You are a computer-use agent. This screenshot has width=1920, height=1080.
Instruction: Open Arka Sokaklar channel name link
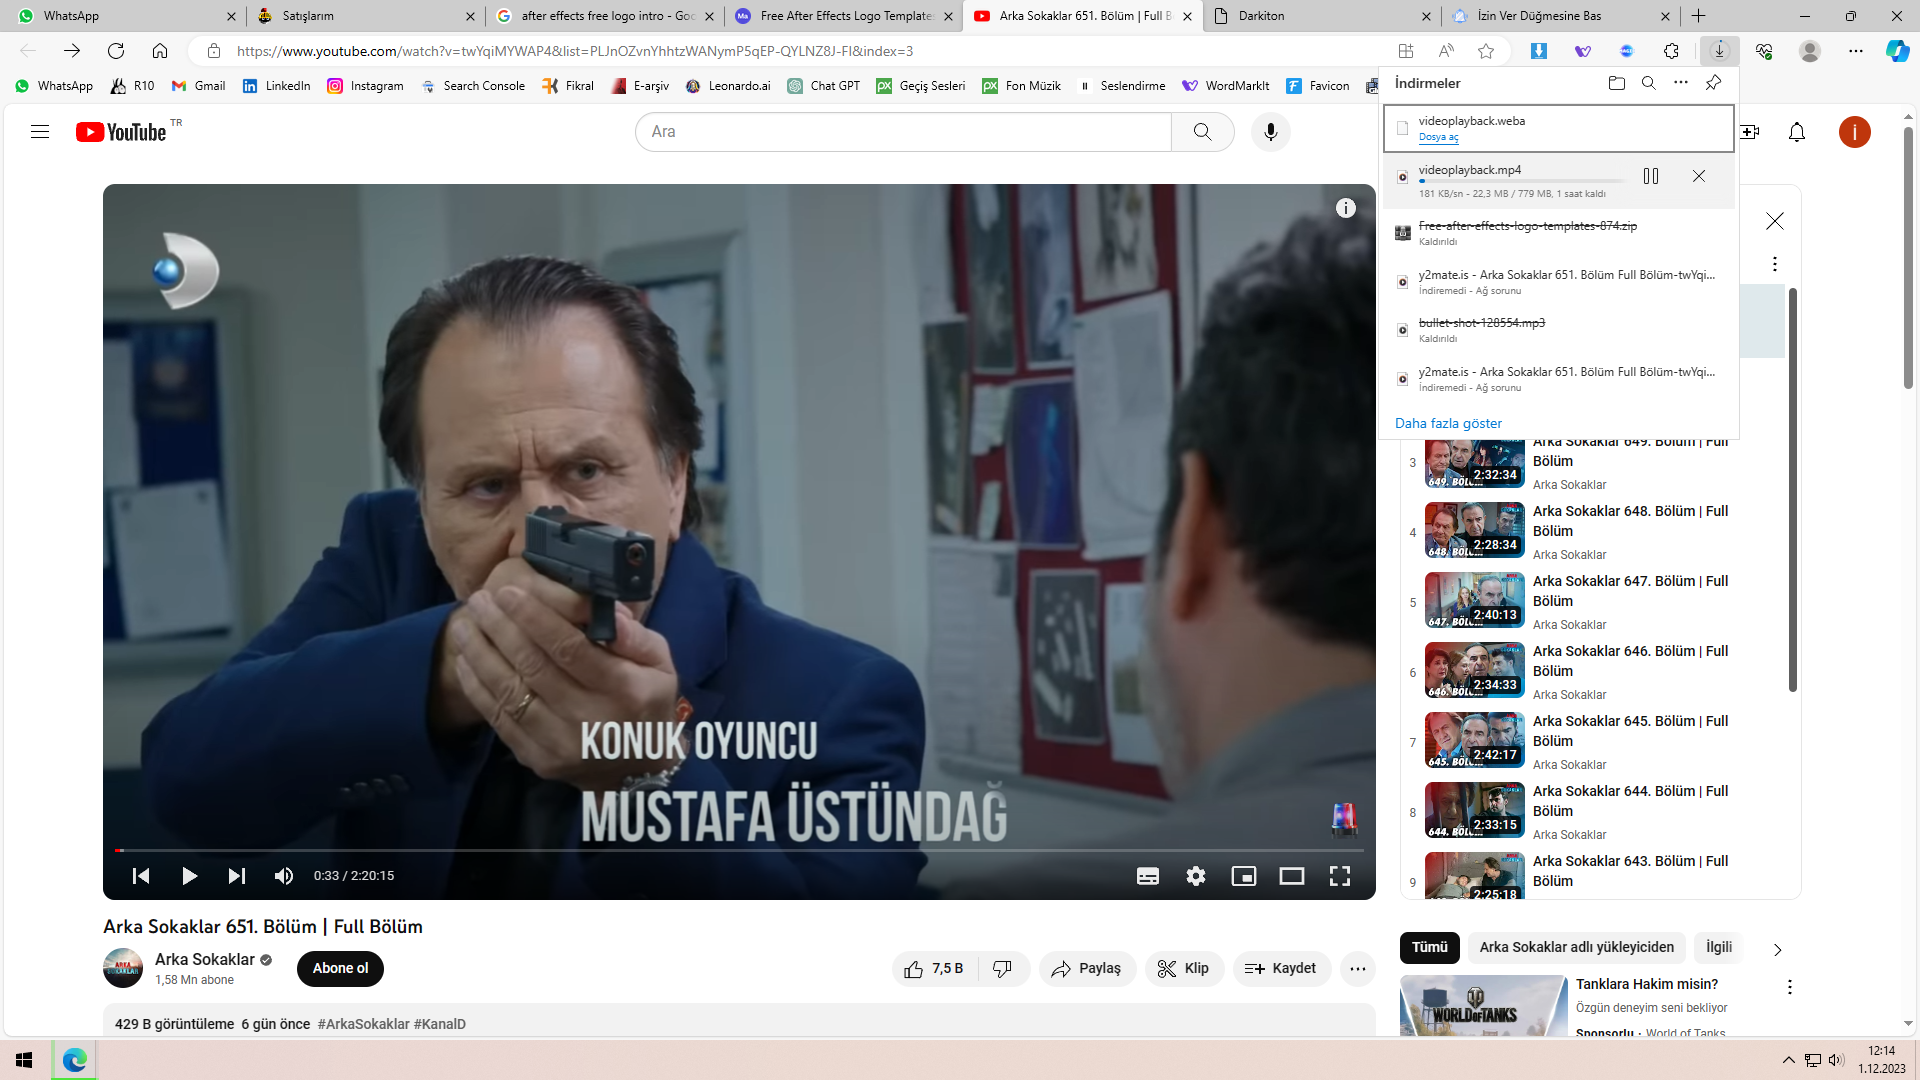point(205,960)
